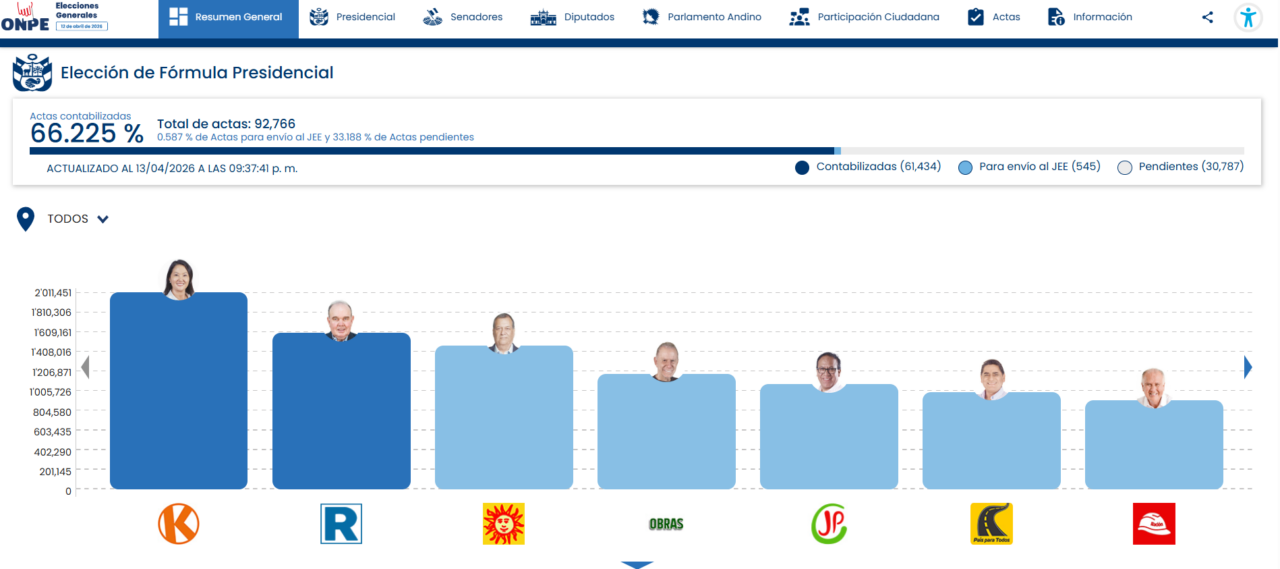
Task: Click the red helmet party logo
Action: (x=1154, y=523)
